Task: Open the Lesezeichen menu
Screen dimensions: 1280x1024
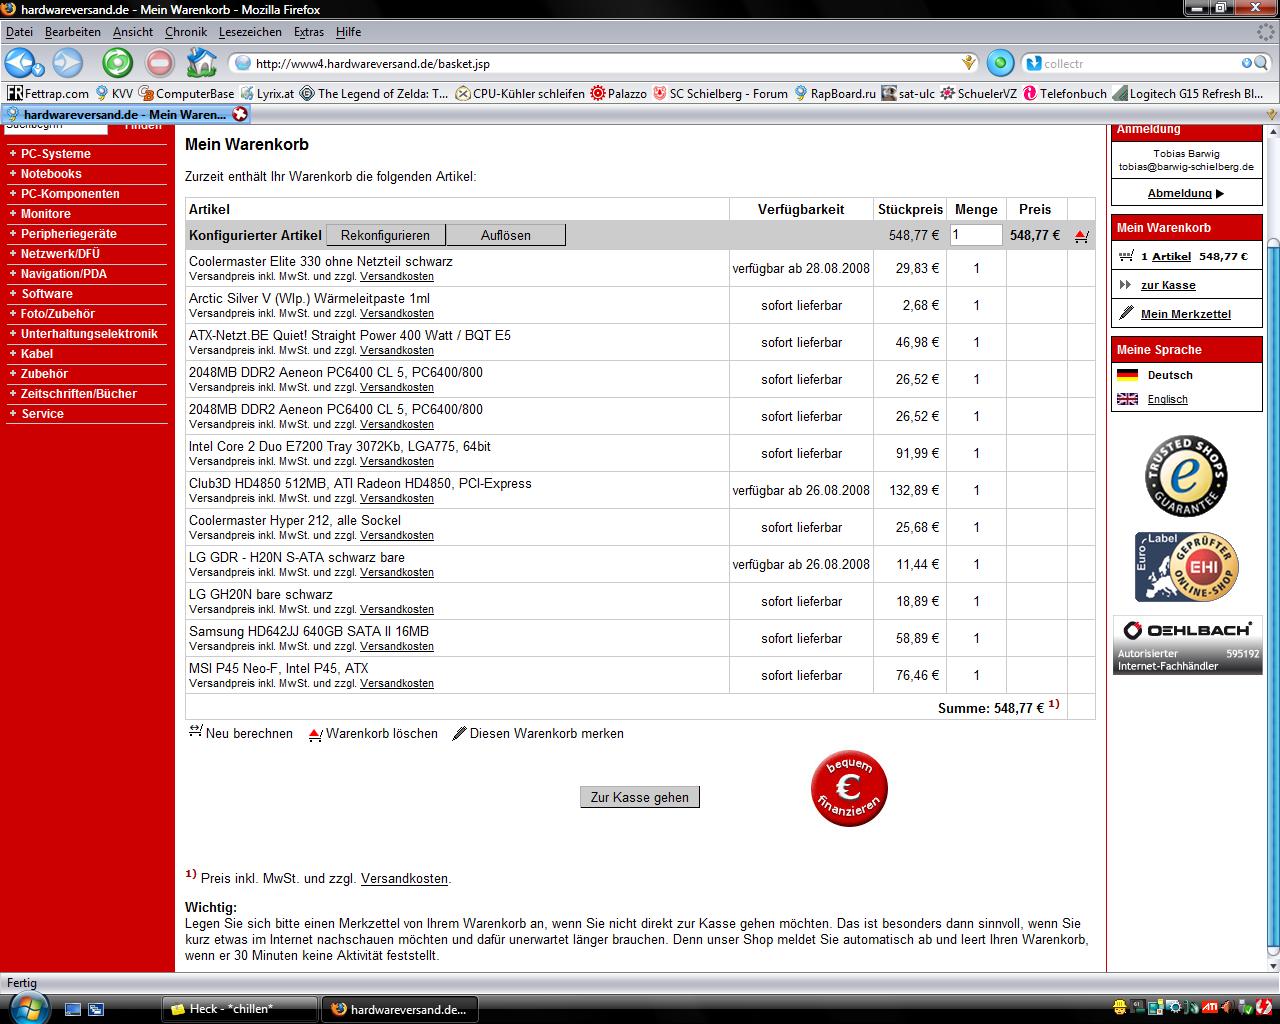Action: tap(250, 32)
